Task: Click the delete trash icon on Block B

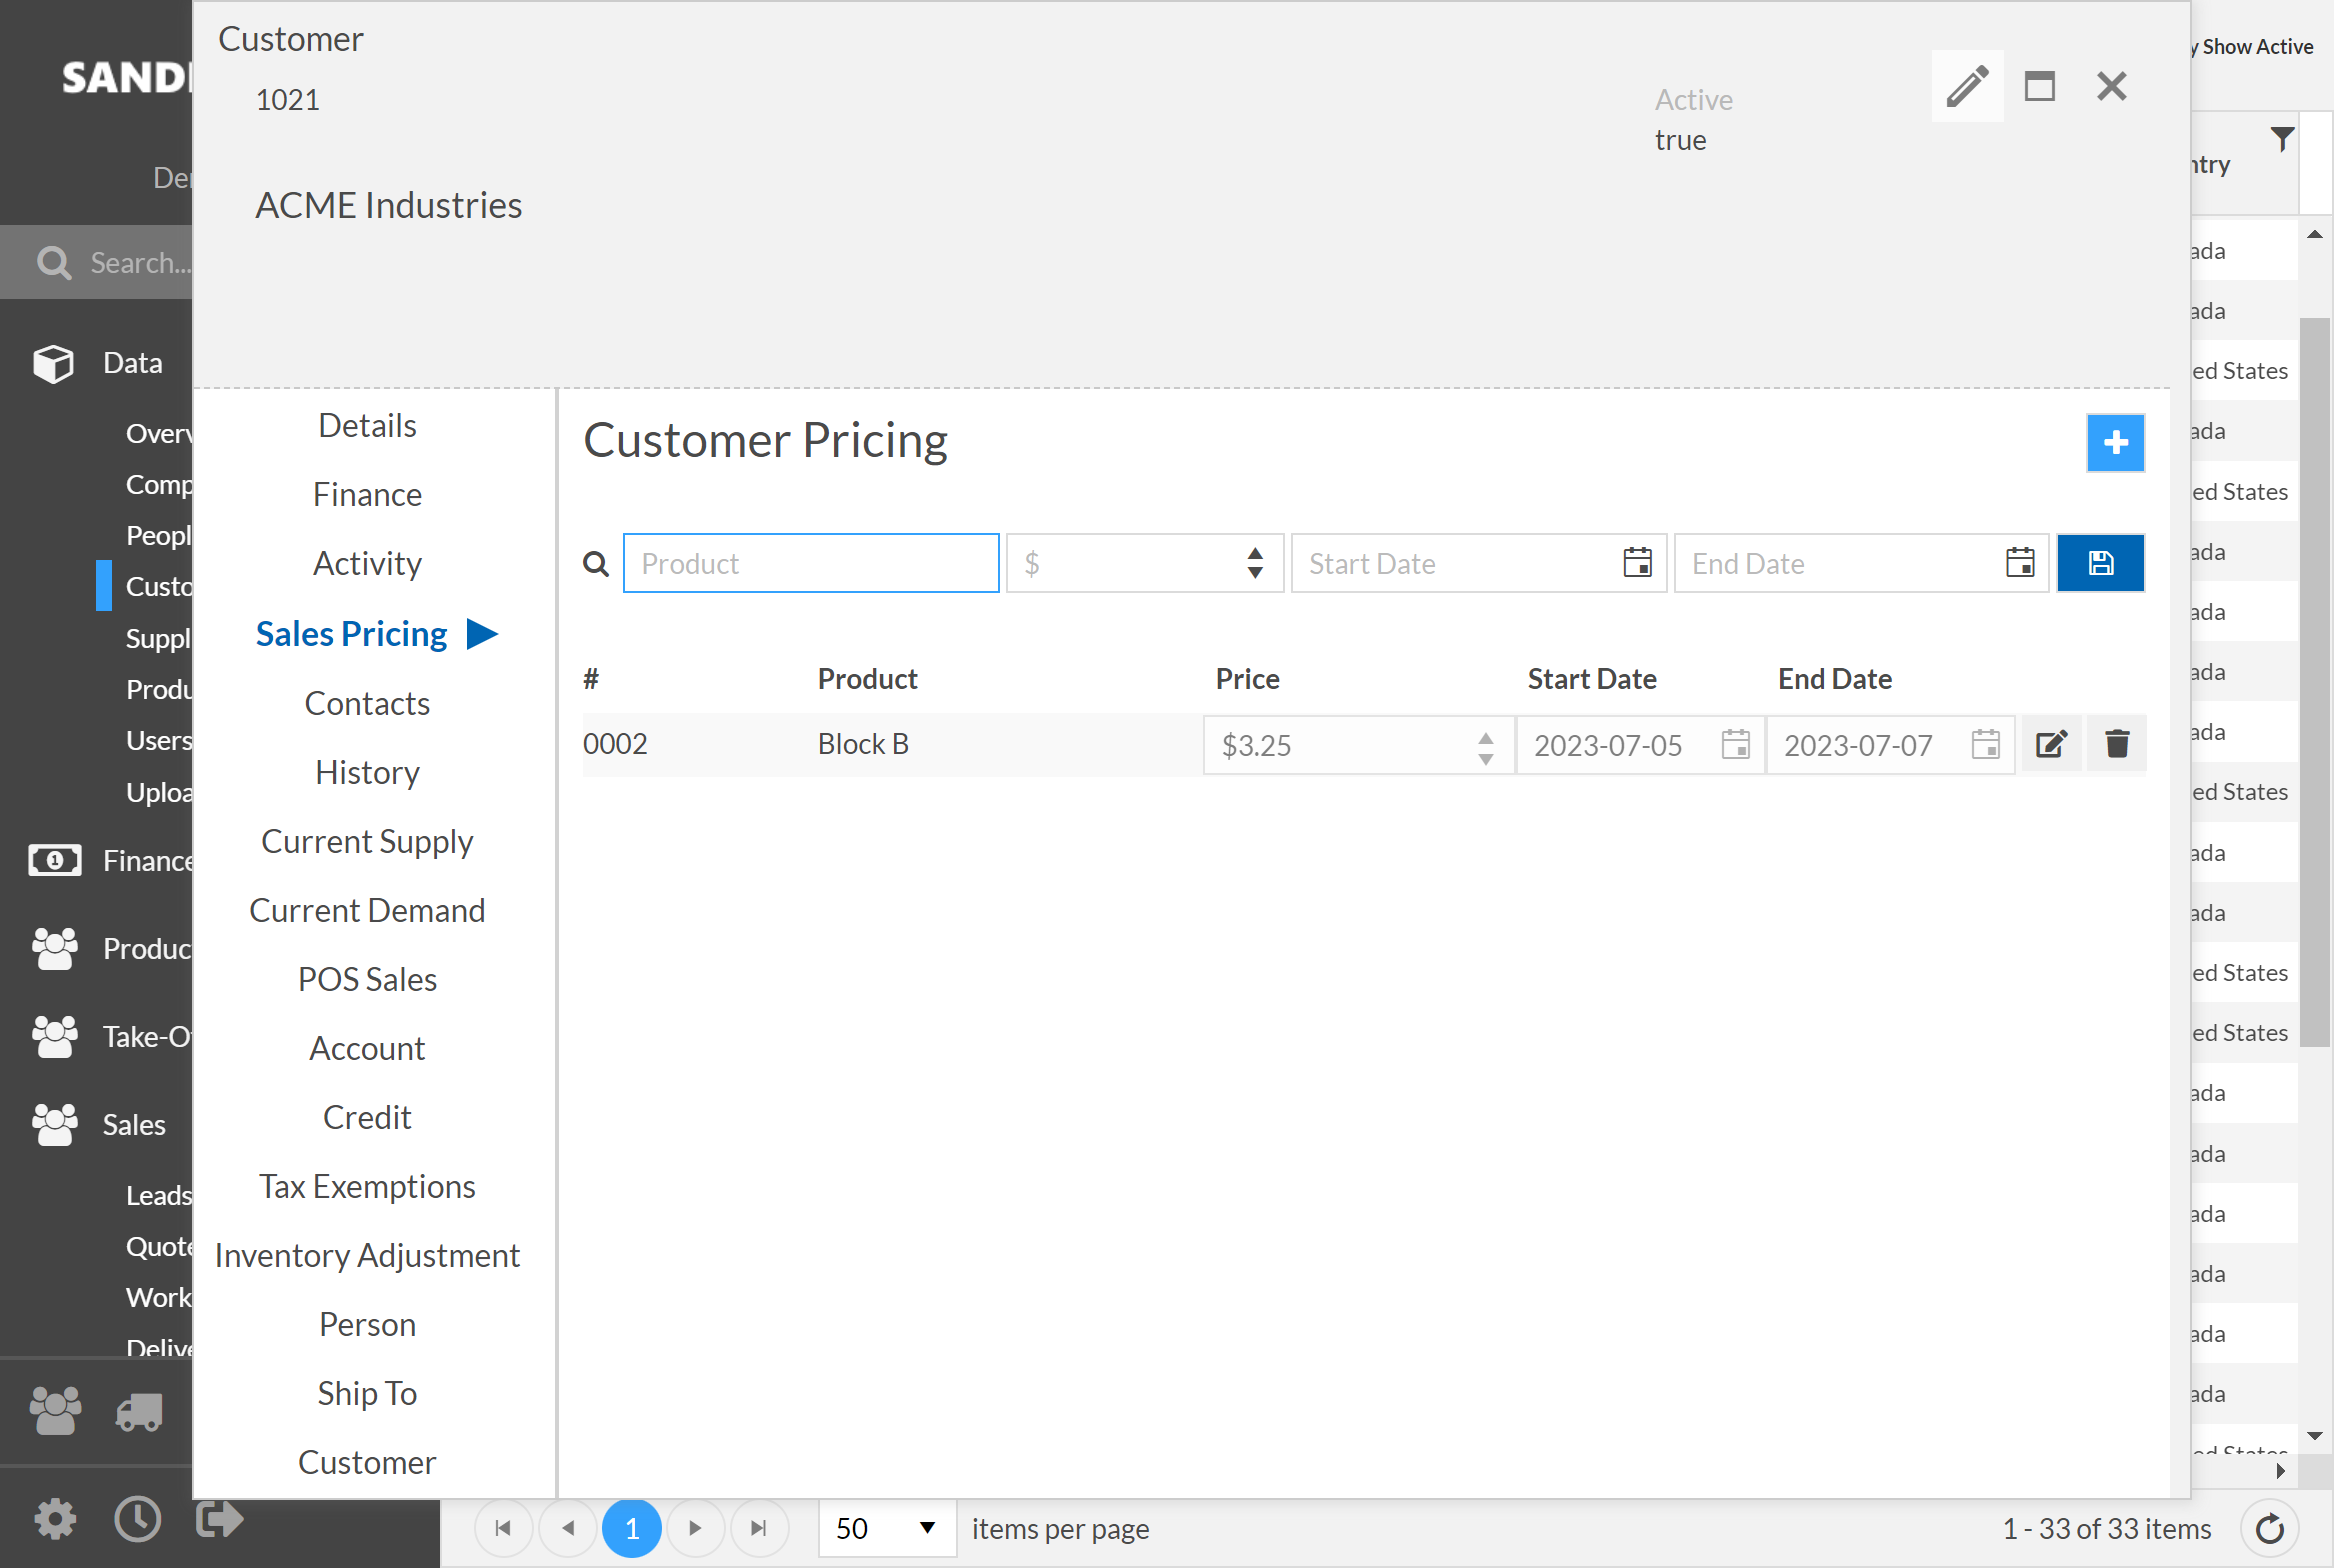Action: pyautogui.click(x=2117, y=744)
